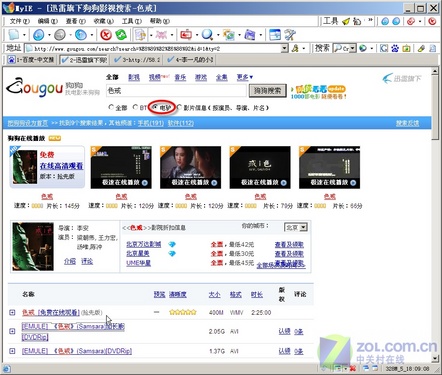Select the 影片信息 radio button
The height and width of the screenshot is (375, 442).
point(179,107)
